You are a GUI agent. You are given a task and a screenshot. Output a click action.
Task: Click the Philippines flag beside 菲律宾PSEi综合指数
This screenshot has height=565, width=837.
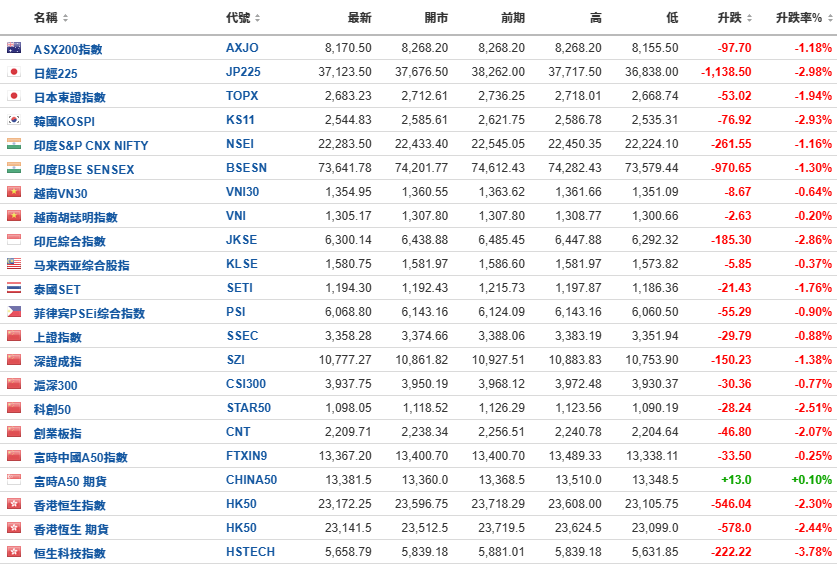(14, 312)
